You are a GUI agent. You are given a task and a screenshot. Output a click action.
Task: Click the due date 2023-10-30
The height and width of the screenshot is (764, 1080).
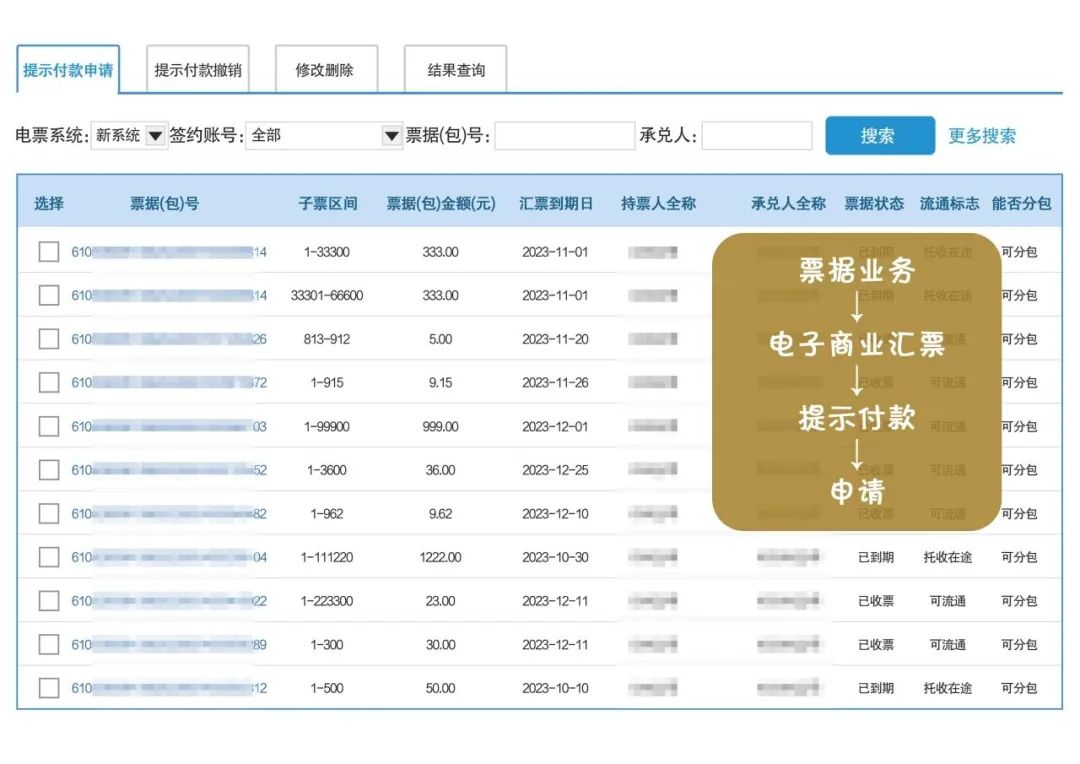point(555,557)
